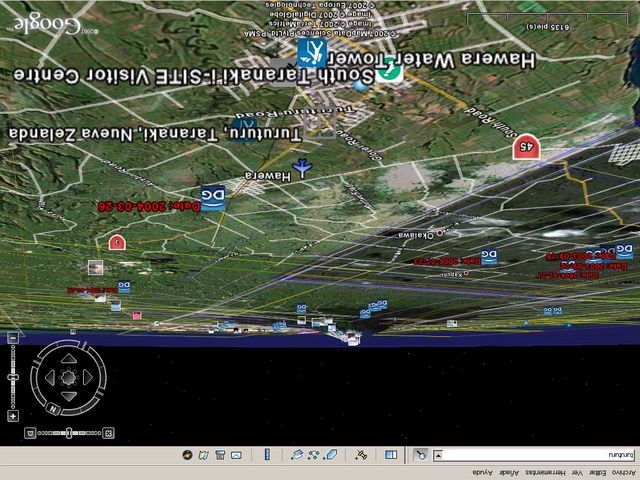
Task: Click the photo thumbnail placemark on map
Action: 96,268
